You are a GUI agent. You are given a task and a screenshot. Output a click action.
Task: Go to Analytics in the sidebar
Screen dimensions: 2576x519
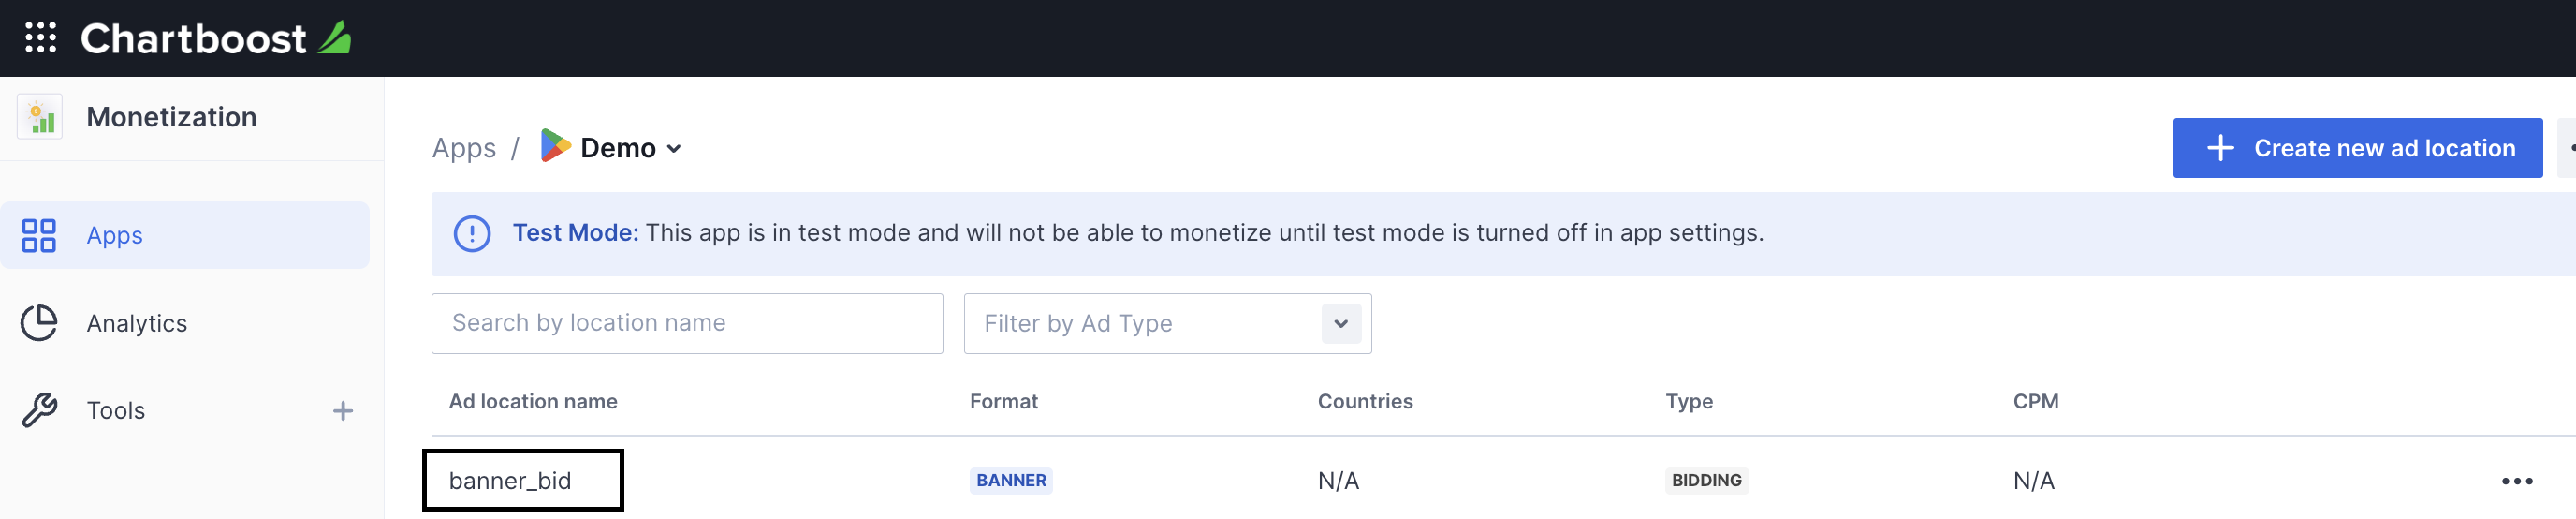pyautogui.click(x=137, y=324)
